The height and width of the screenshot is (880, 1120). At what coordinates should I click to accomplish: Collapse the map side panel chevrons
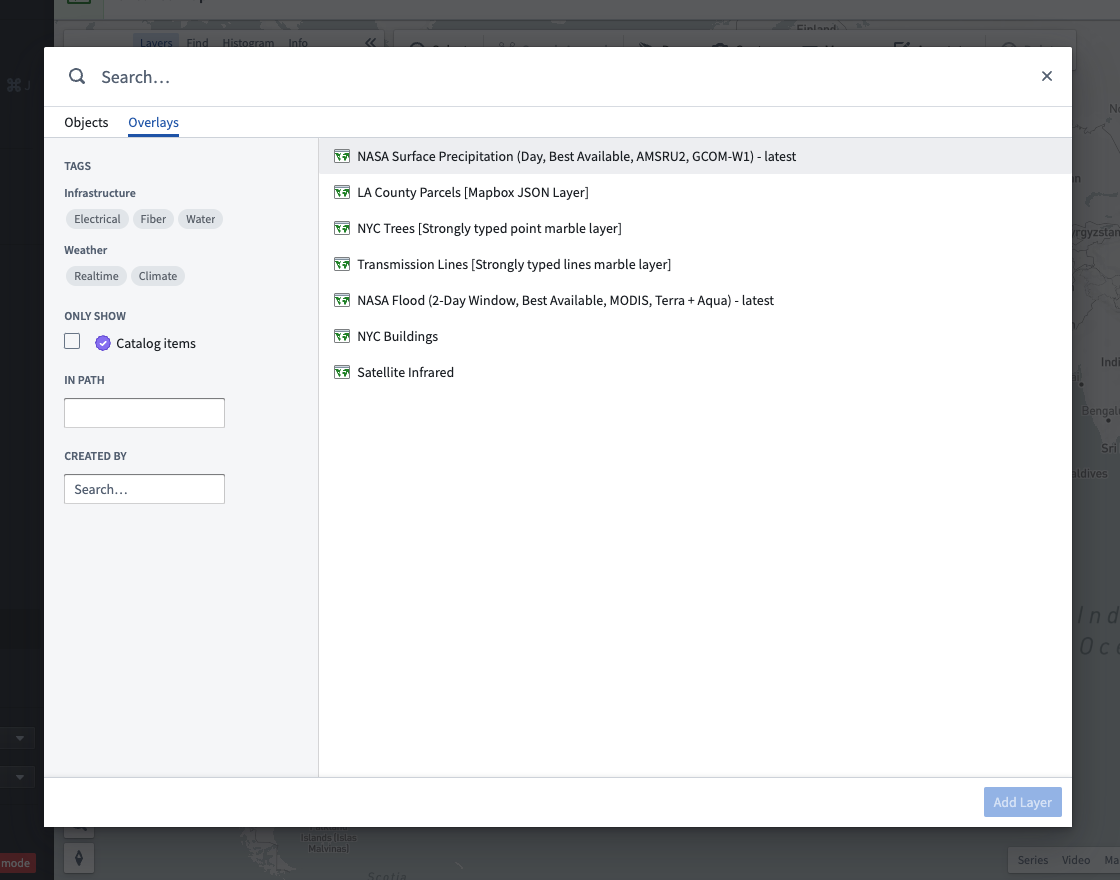pos(370,43)
